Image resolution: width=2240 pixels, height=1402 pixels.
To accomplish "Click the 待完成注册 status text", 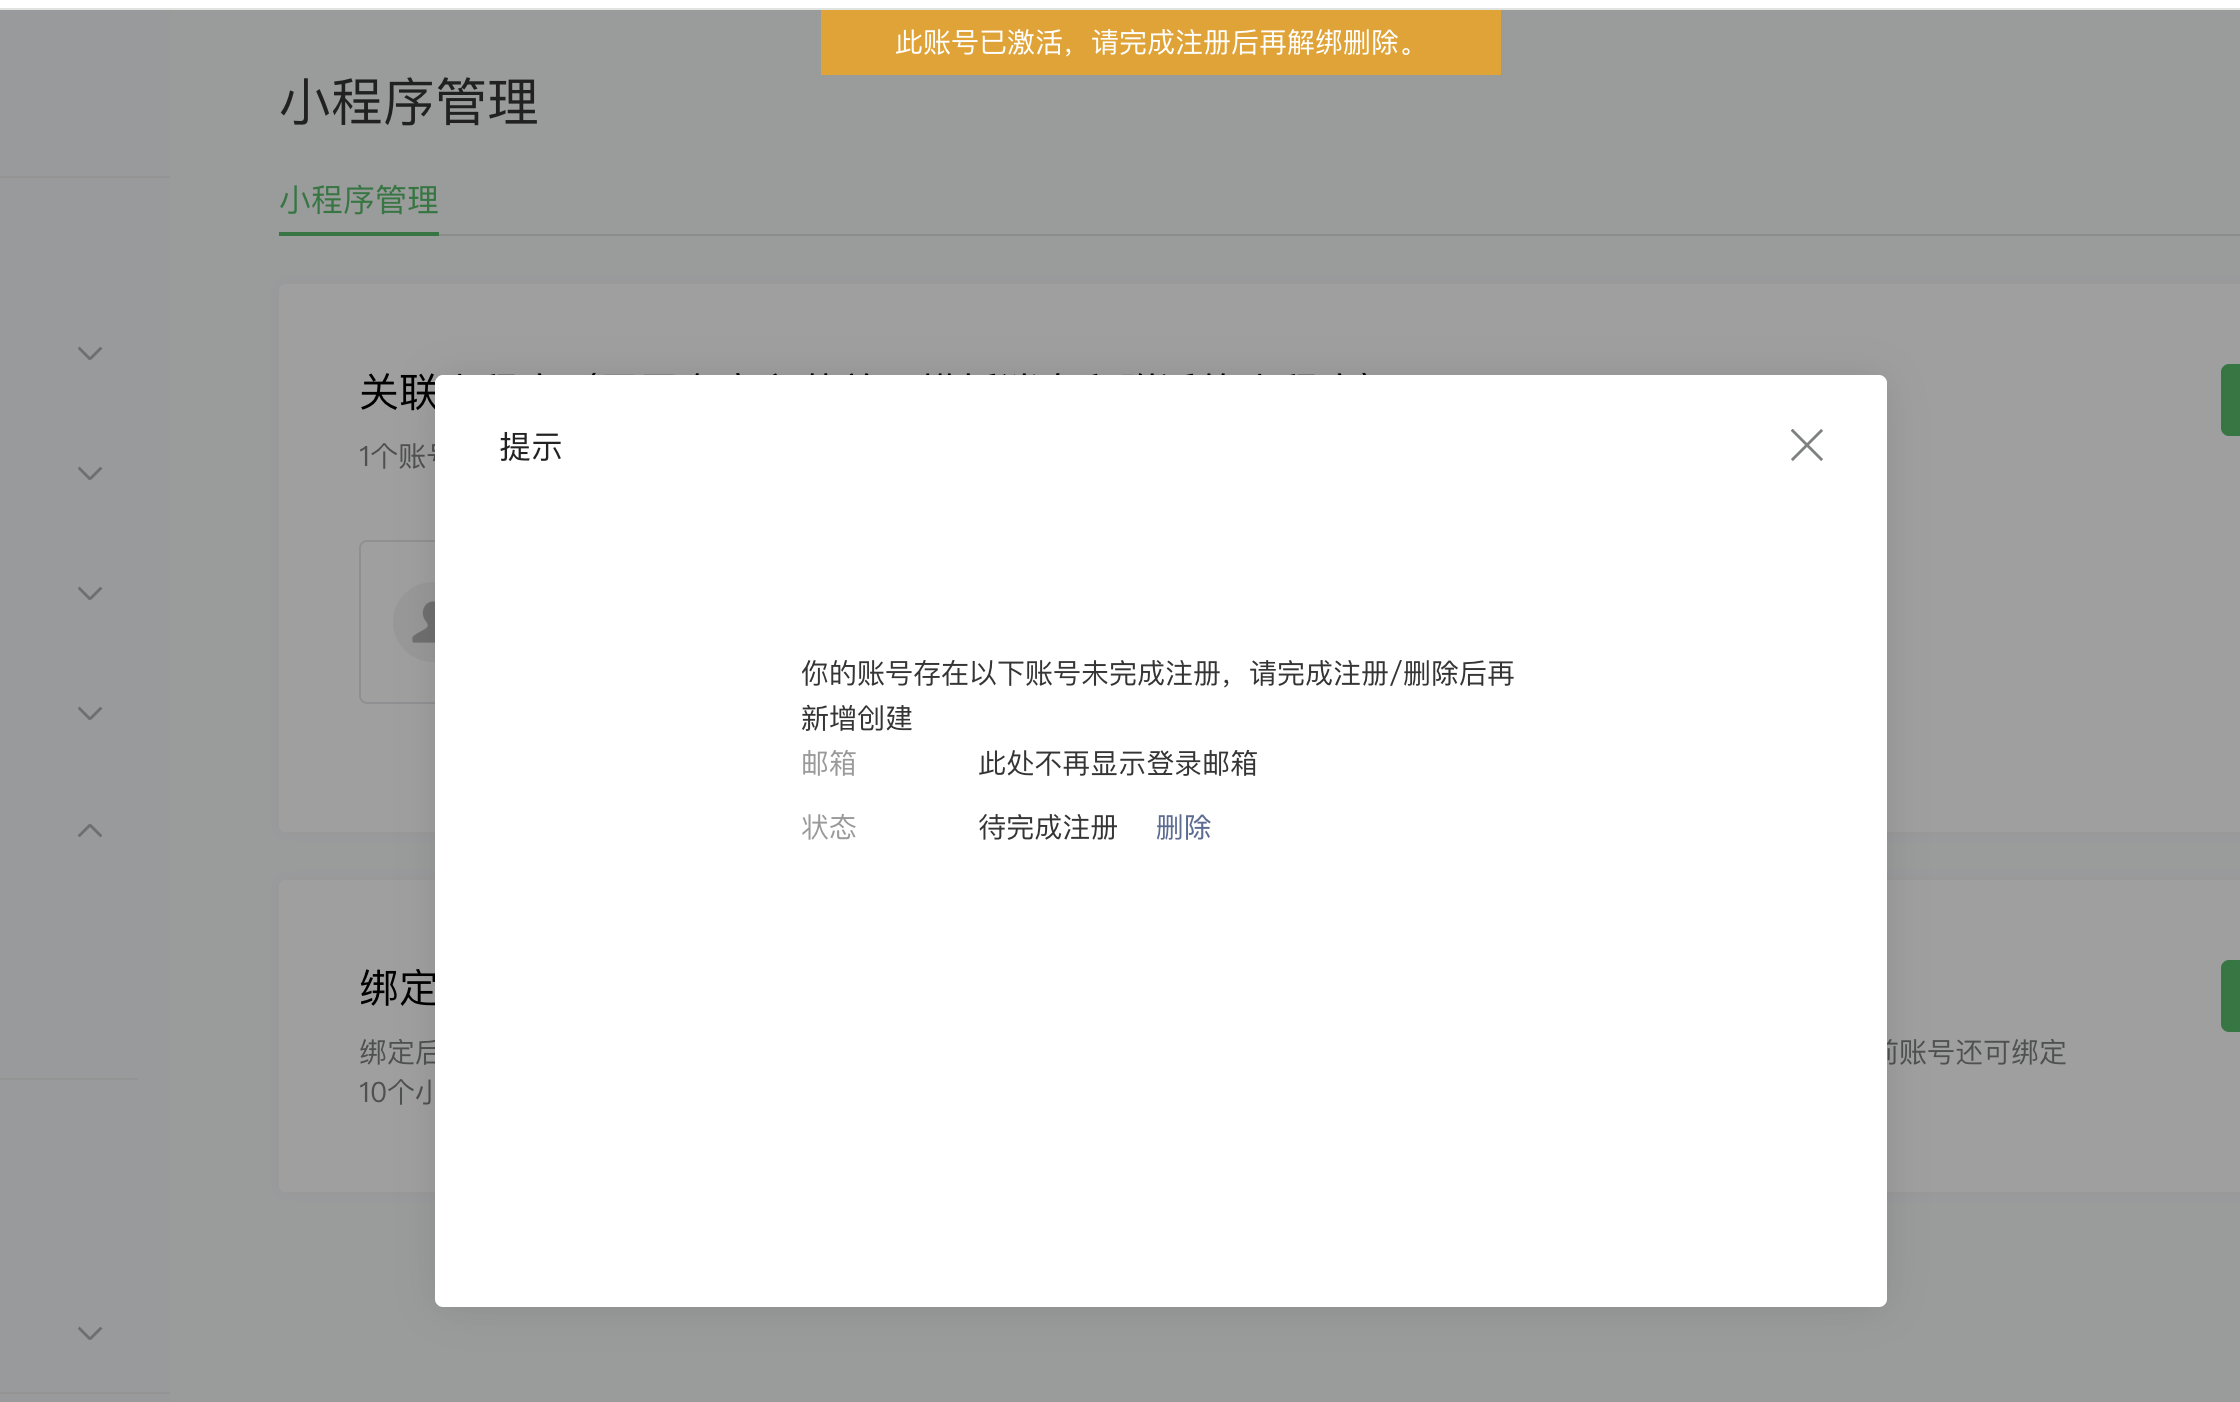I will click(1047, 827).
